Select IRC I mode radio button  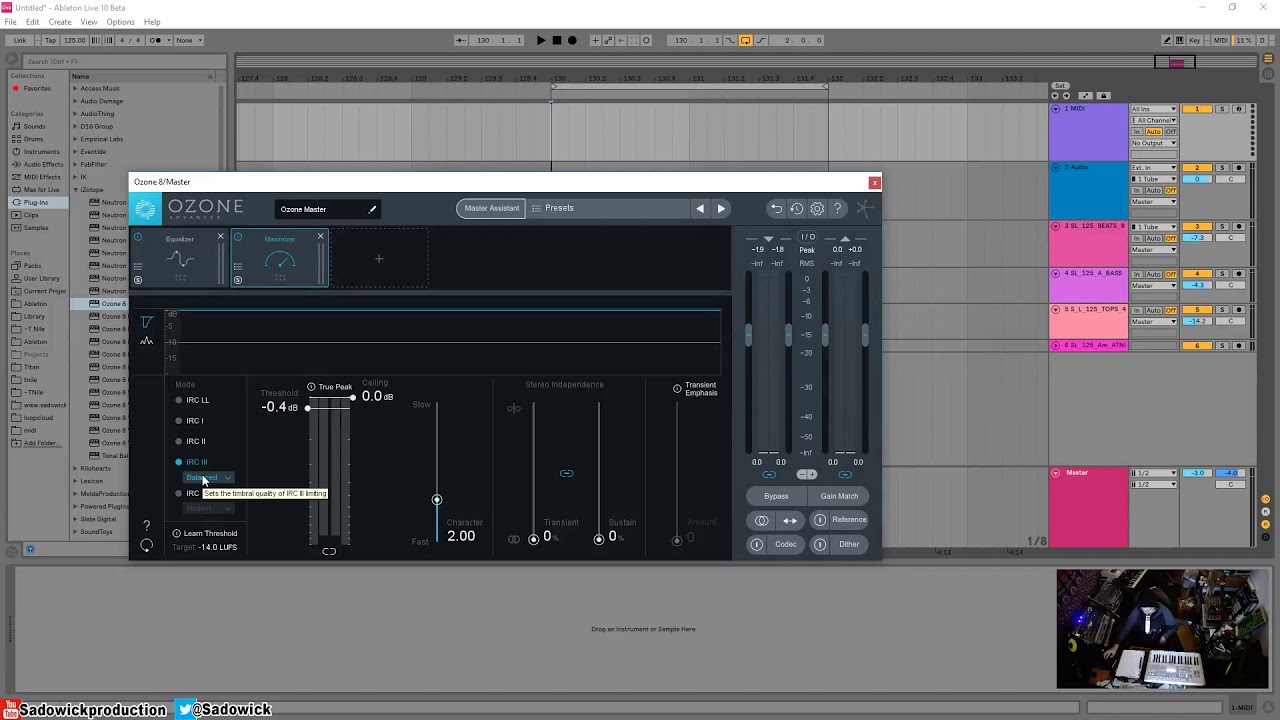(x=179, y=421)
